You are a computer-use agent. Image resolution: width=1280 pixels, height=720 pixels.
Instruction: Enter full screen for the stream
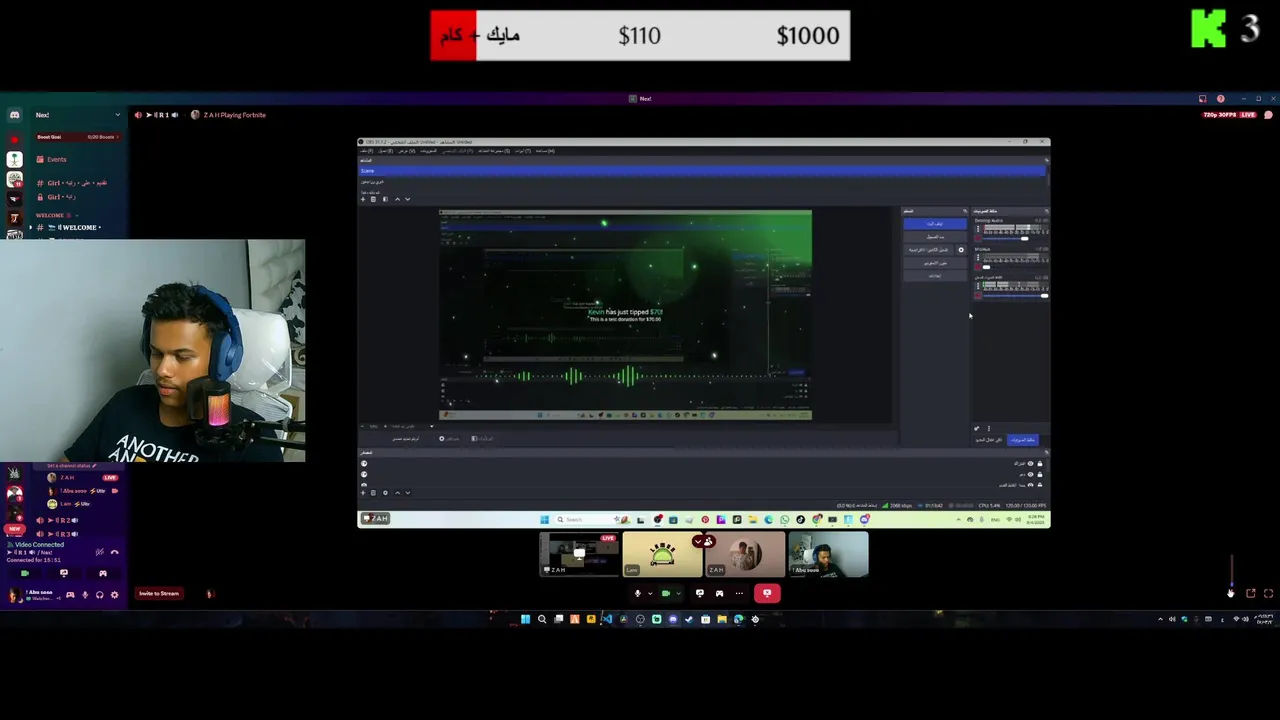coord(1269,593)
